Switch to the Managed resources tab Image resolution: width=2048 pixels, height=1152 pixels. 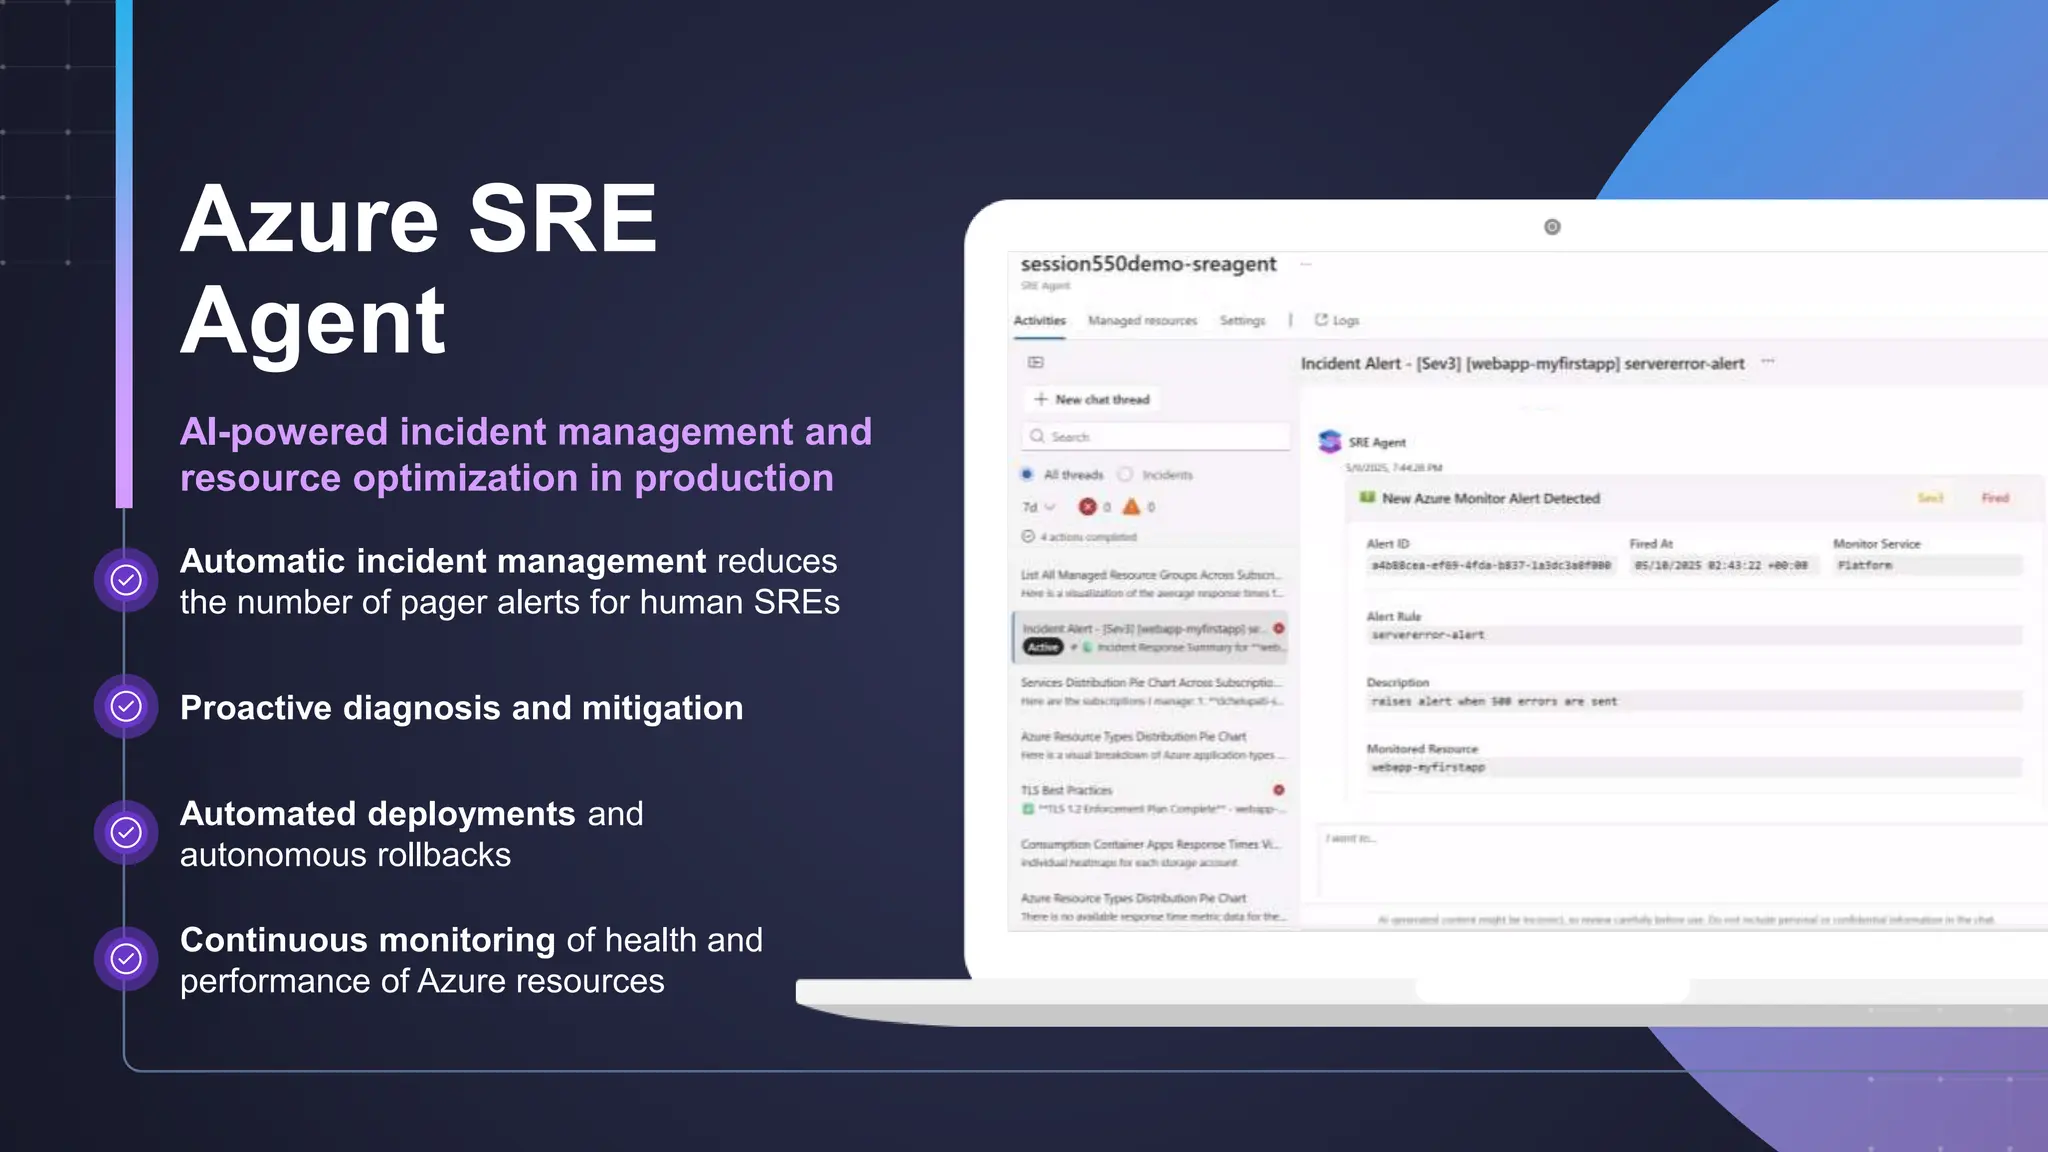tap(1142, 321)
